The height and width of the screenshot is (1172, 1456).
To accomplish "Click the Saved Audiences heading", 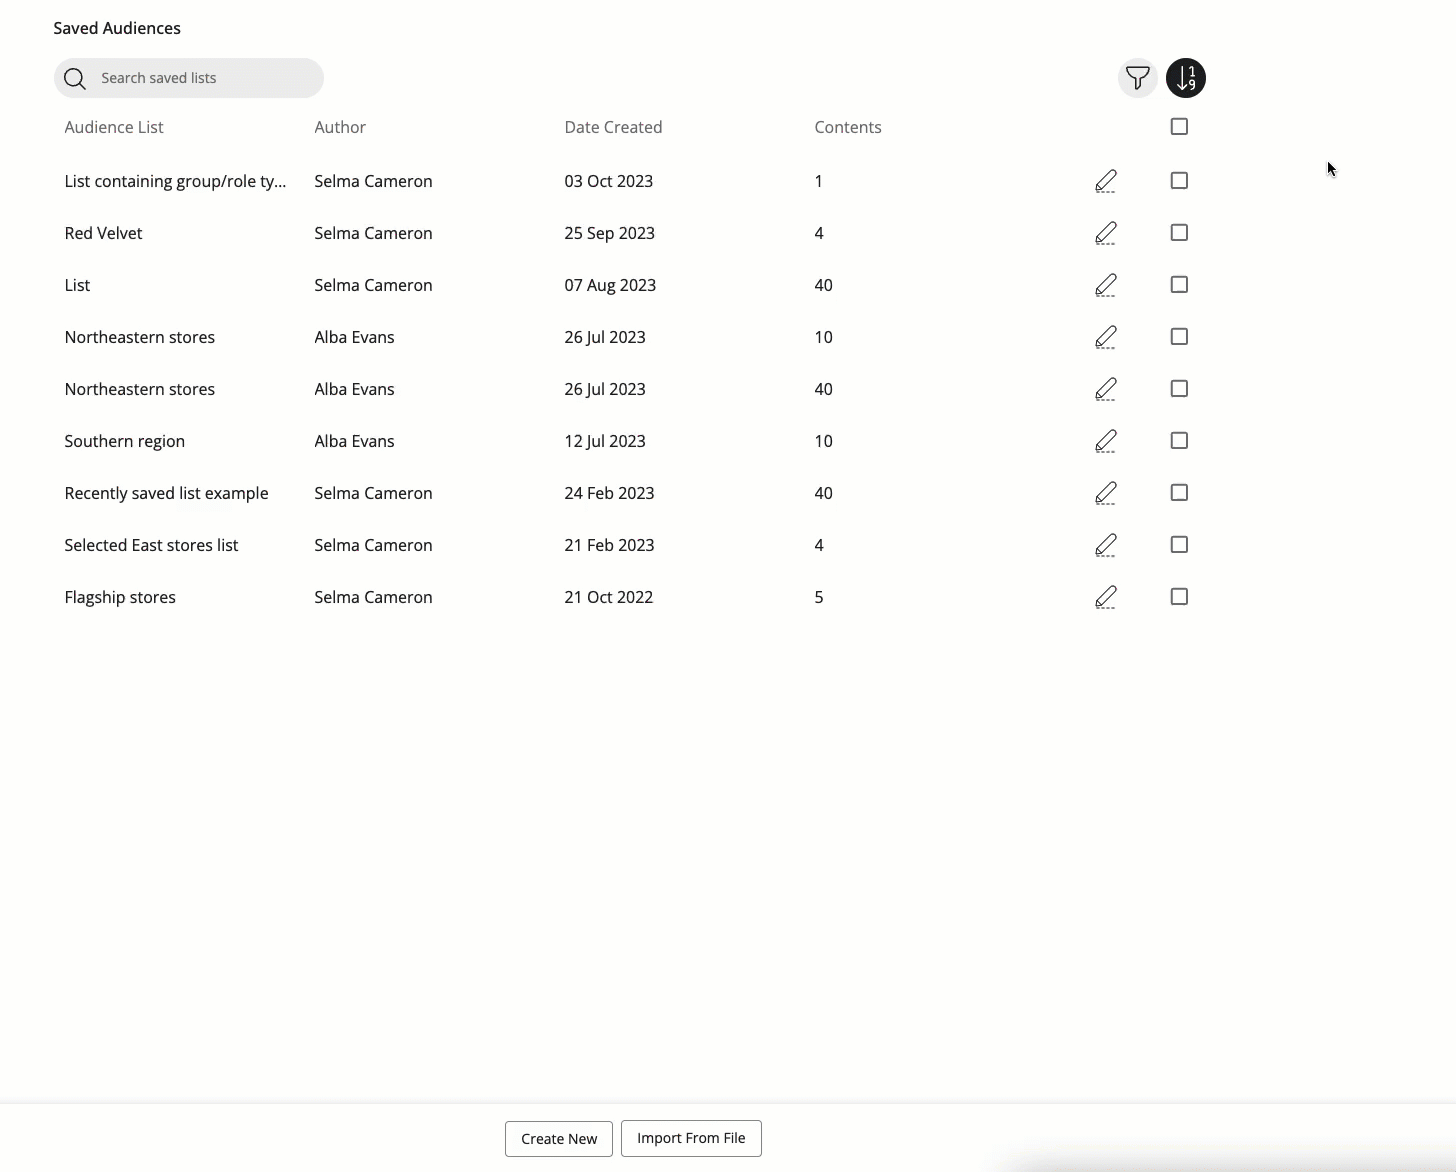I will (117, 28).
